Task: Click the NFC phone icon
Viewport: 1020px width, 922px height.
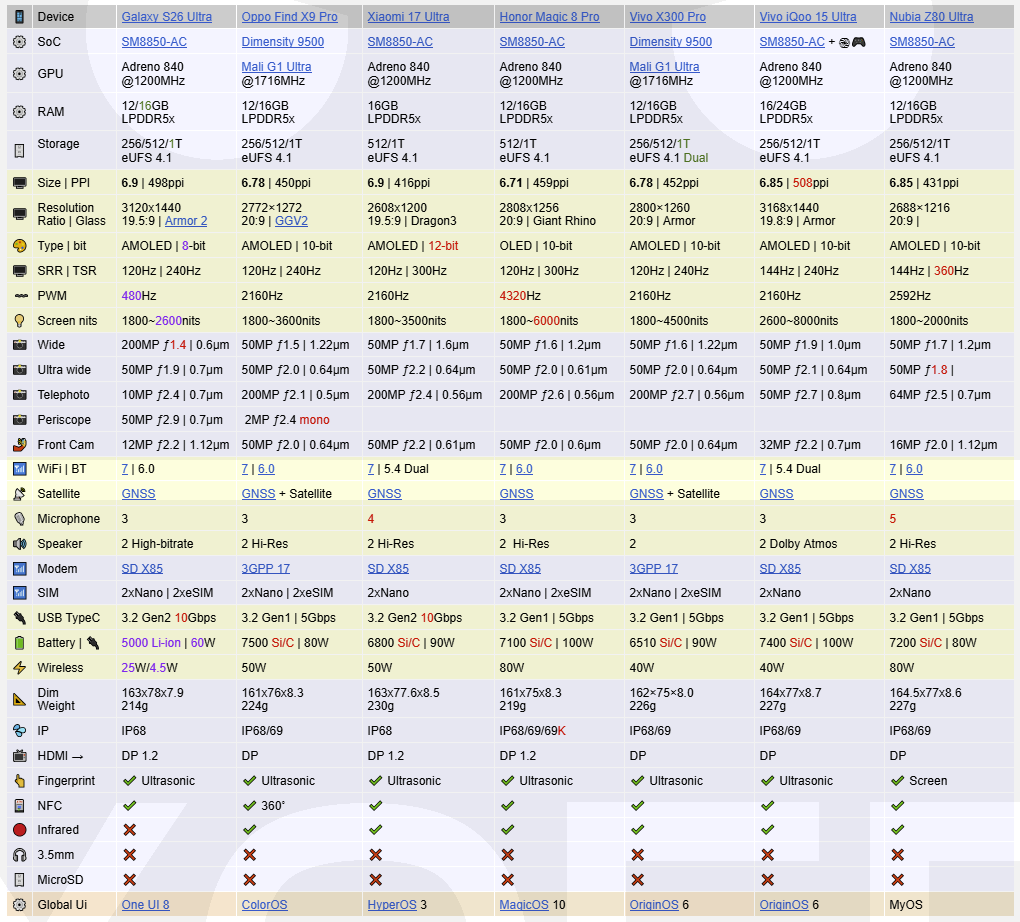Action: point(20,806)
